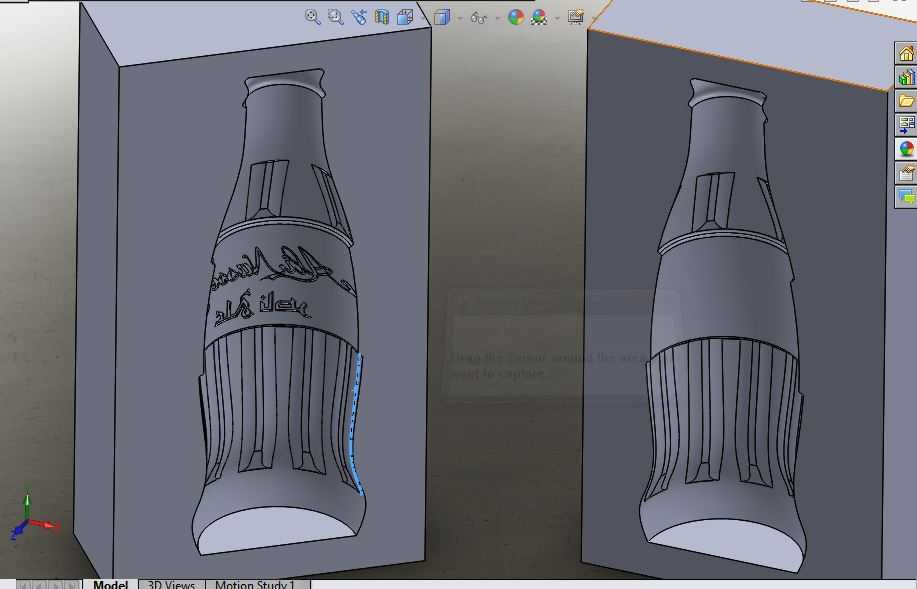Select the highlighted blue edge on left bottle

tap(354, 424)
